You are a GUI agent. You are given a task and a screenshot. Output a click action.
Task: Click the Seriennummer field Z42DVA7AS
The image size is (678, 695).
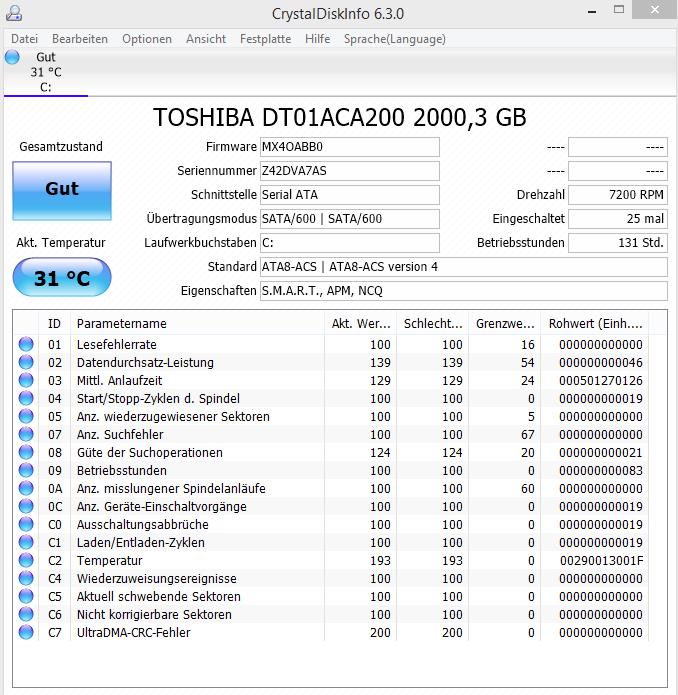click(350, 171)
